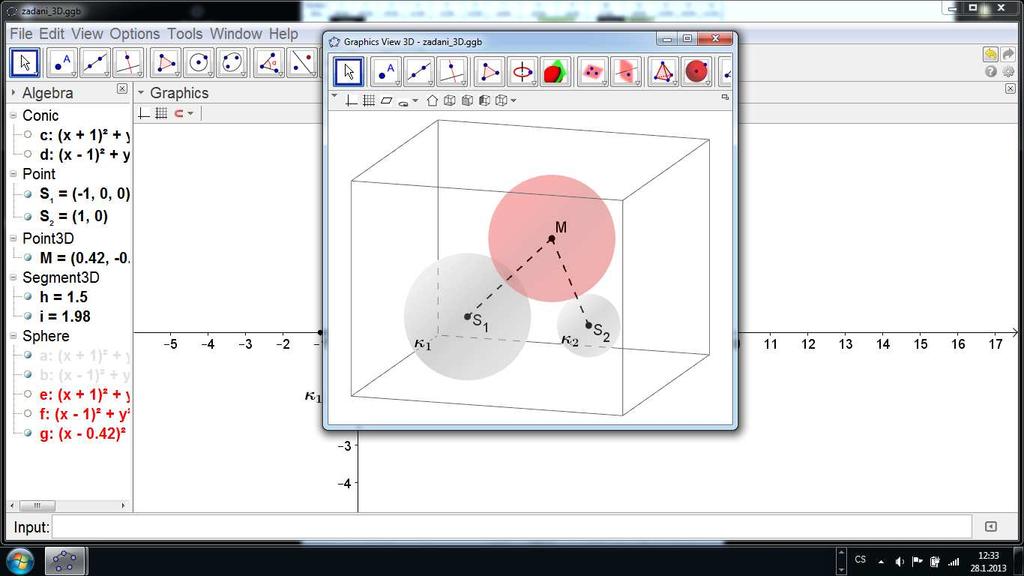Click the Redo arrow icon

tap(1008, 54)
